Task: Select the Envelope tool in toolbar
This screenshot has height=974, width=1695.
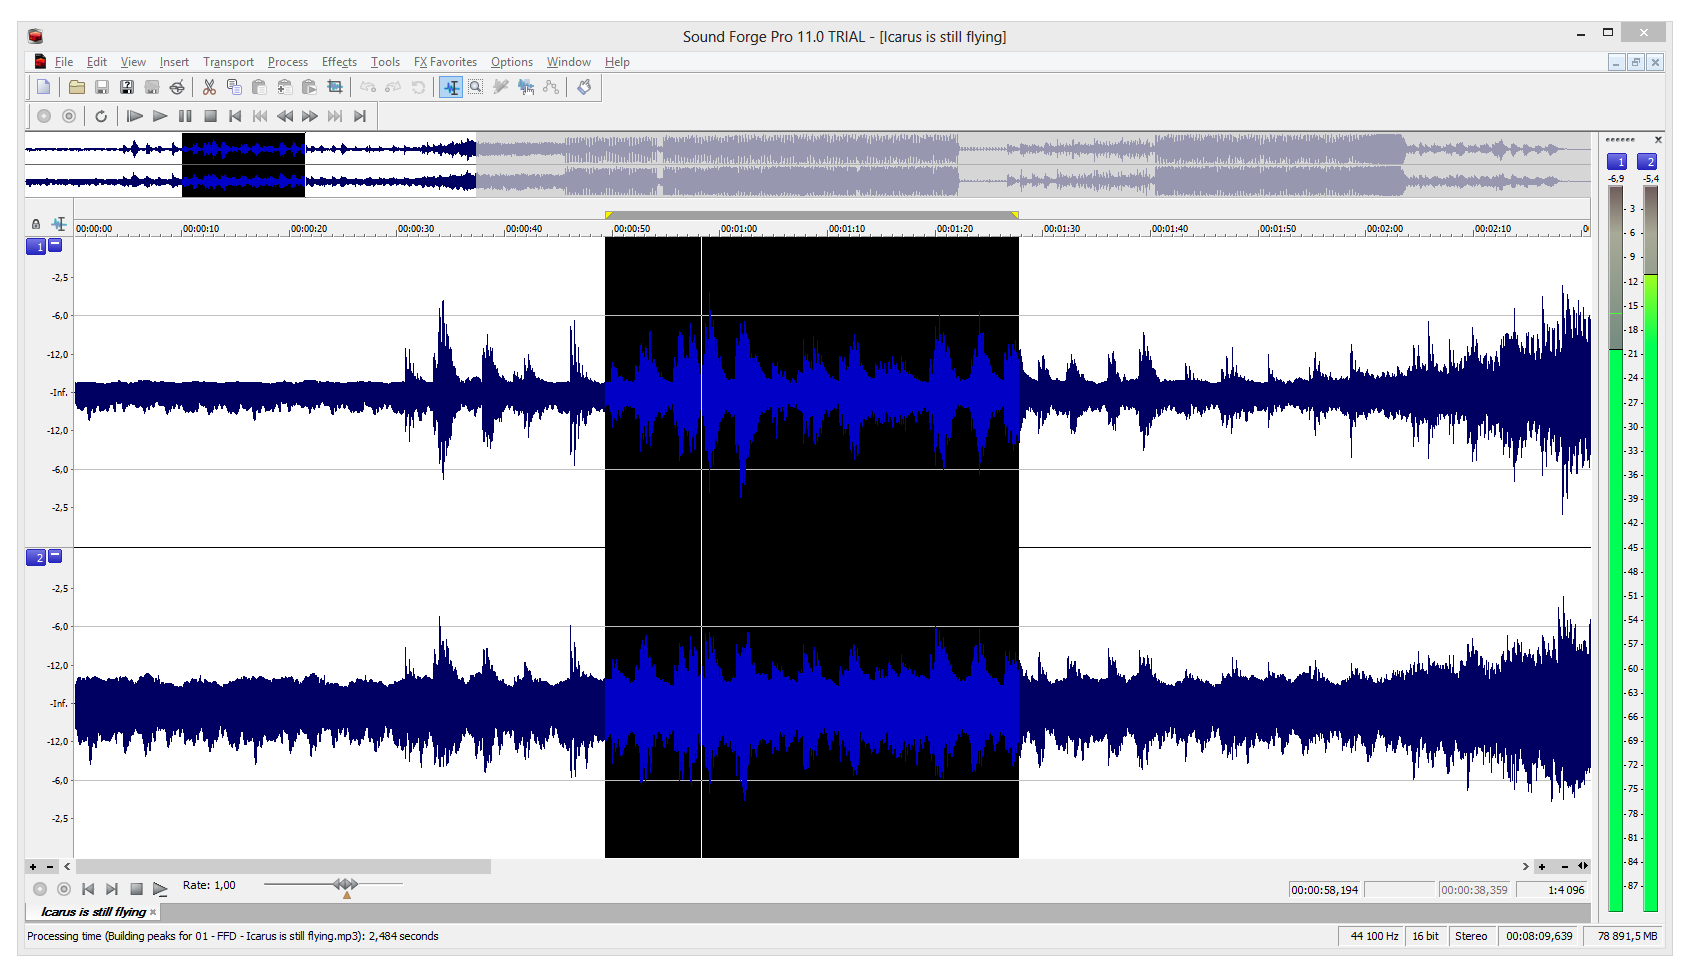Action: pyautogui.click(x=550, y=88)
